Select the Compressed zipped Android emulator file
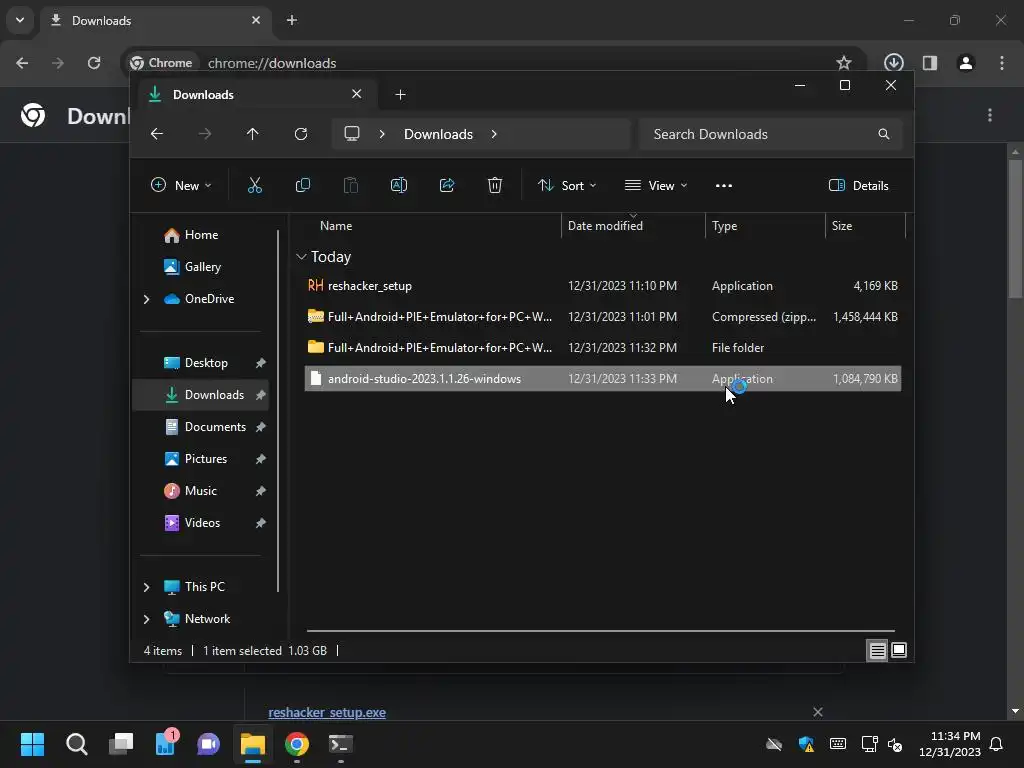 [x=603, y=317]
